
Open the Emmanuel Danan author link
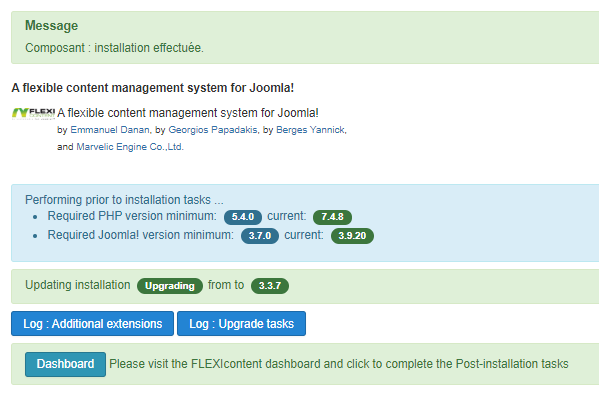click(110, 130)
